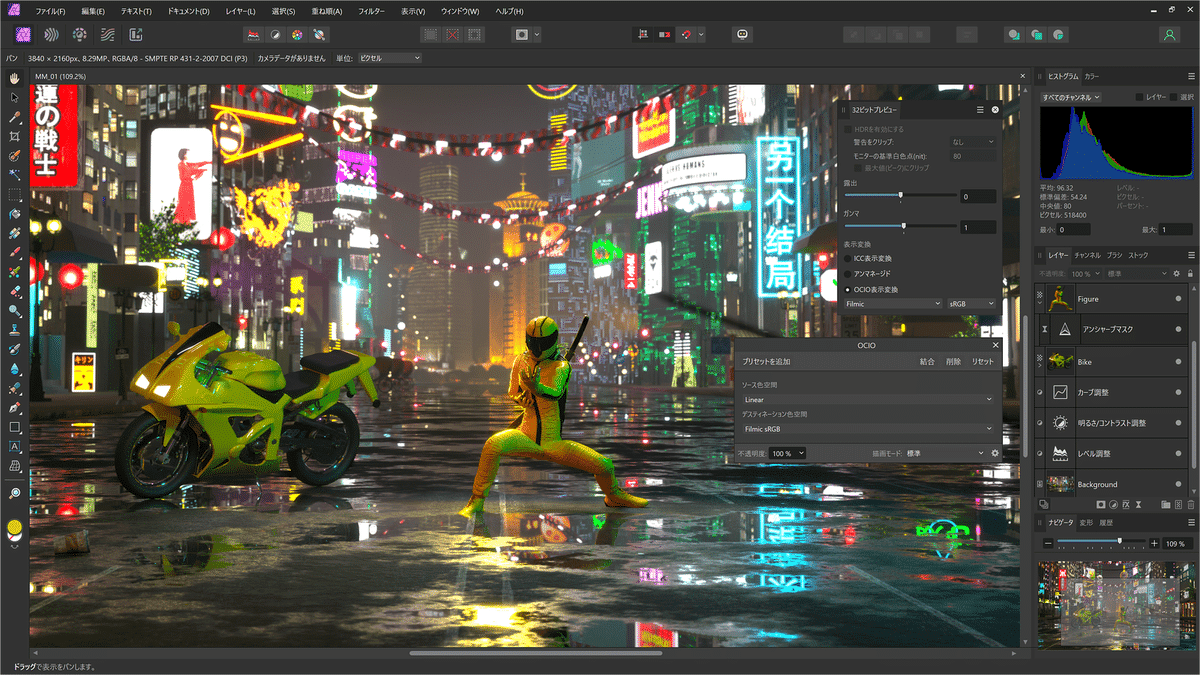This screenshot has height=675, width=1200.
Task: Expand the すべてのチャンネル histogram dropdown
Action: point(1071,97)
